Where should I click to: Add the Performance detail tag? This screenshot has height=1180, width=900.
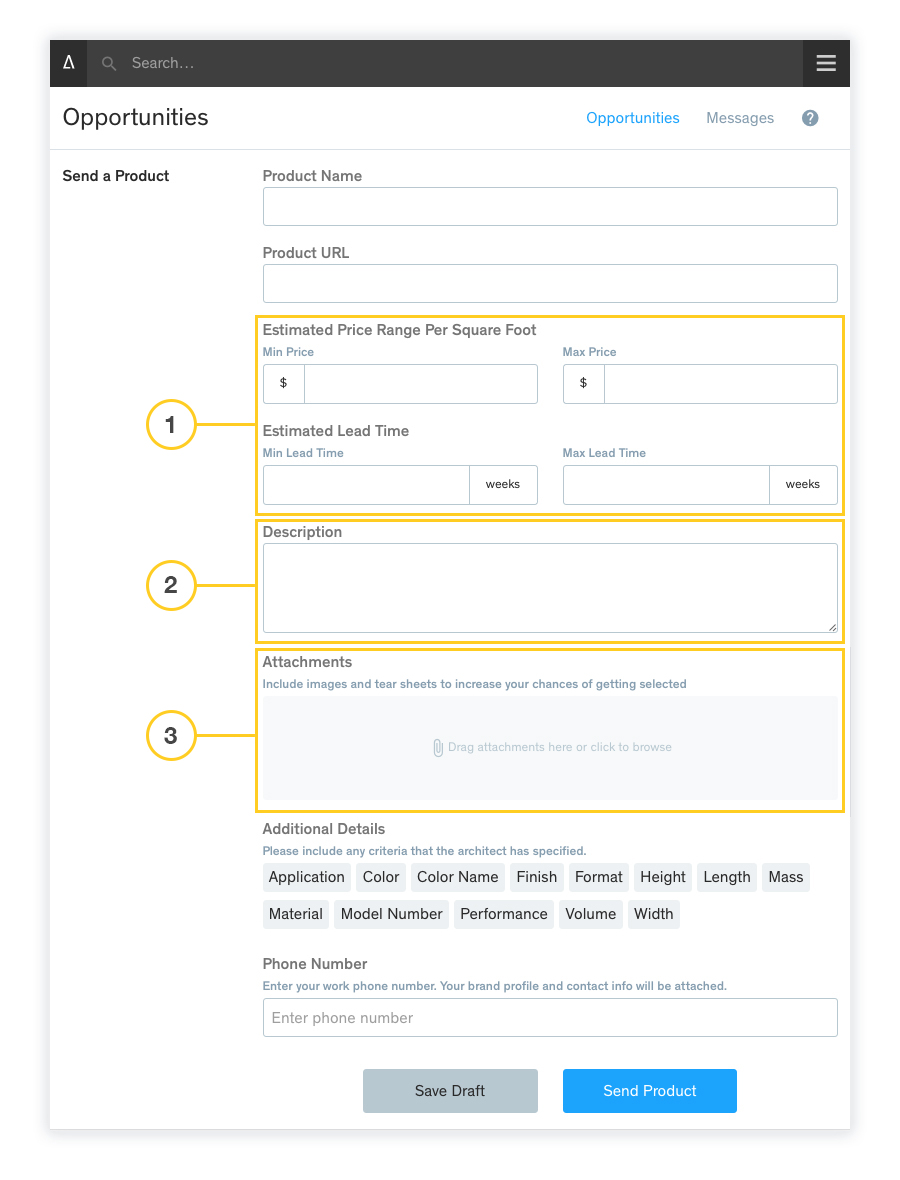[503, 914]
